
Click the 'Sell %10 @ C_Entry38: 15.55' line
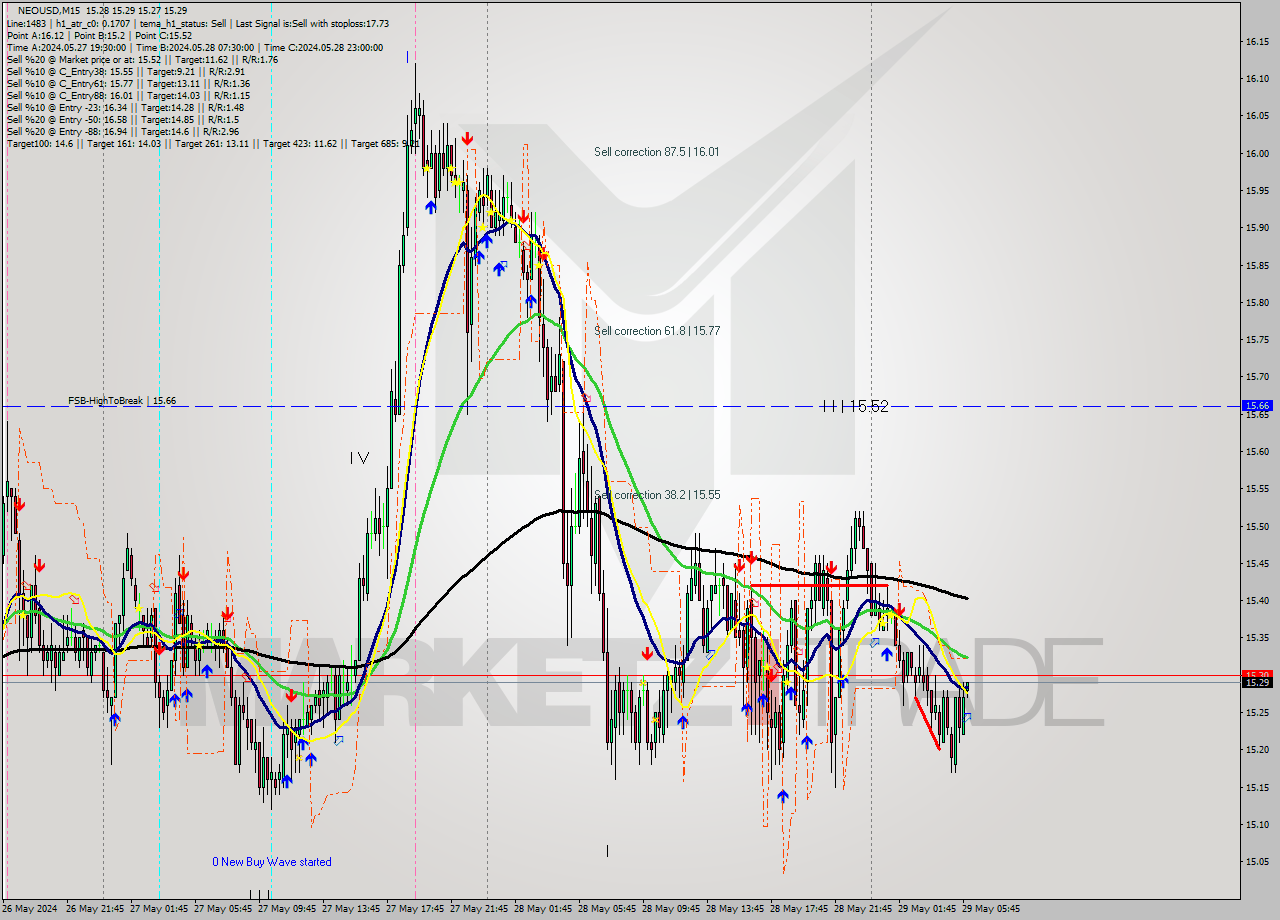tap(125, 71)
